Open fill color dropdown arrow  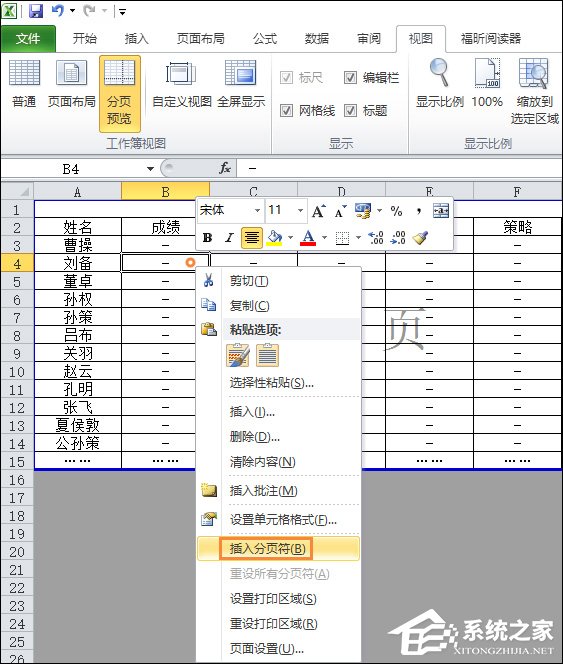coord(291,238)
